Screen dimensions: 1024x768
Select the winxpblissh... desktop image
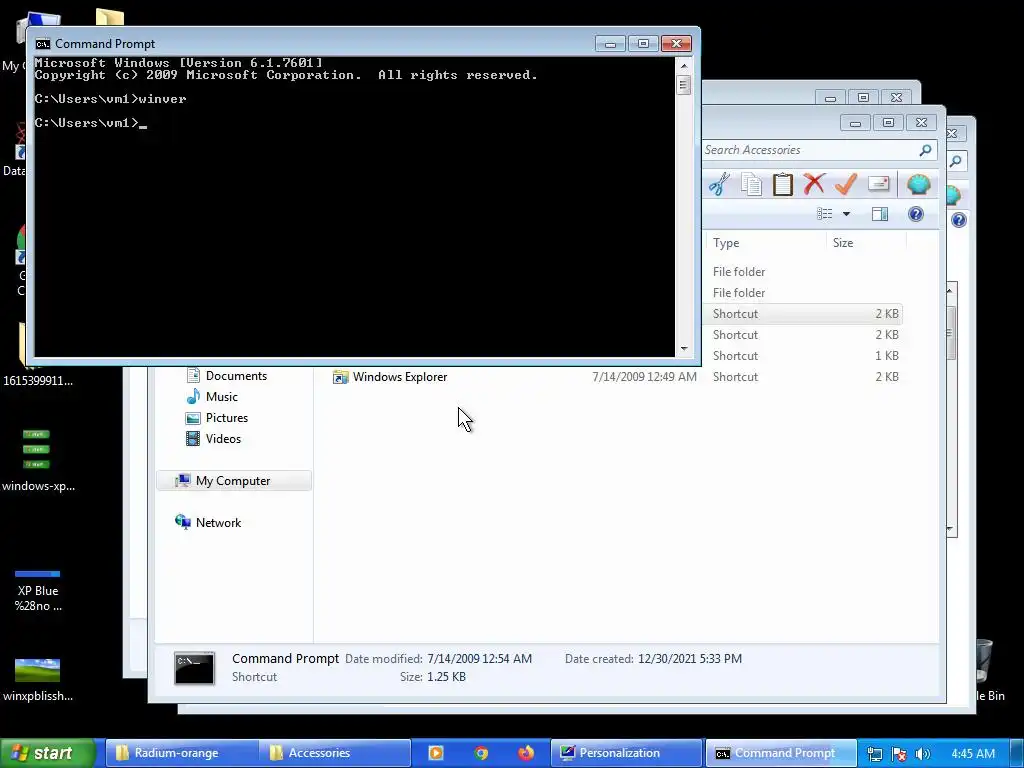[38, 679]
